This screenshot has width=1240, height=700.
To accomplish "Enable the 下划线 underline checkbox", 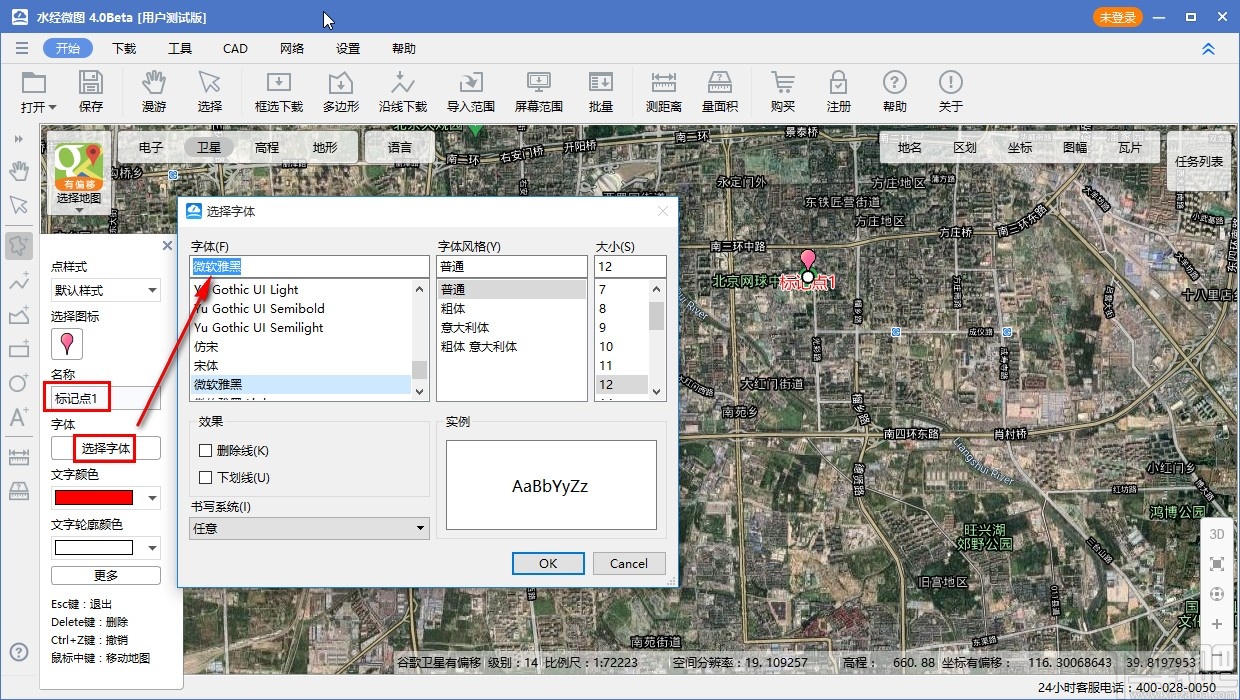I will tap(206, 478).
